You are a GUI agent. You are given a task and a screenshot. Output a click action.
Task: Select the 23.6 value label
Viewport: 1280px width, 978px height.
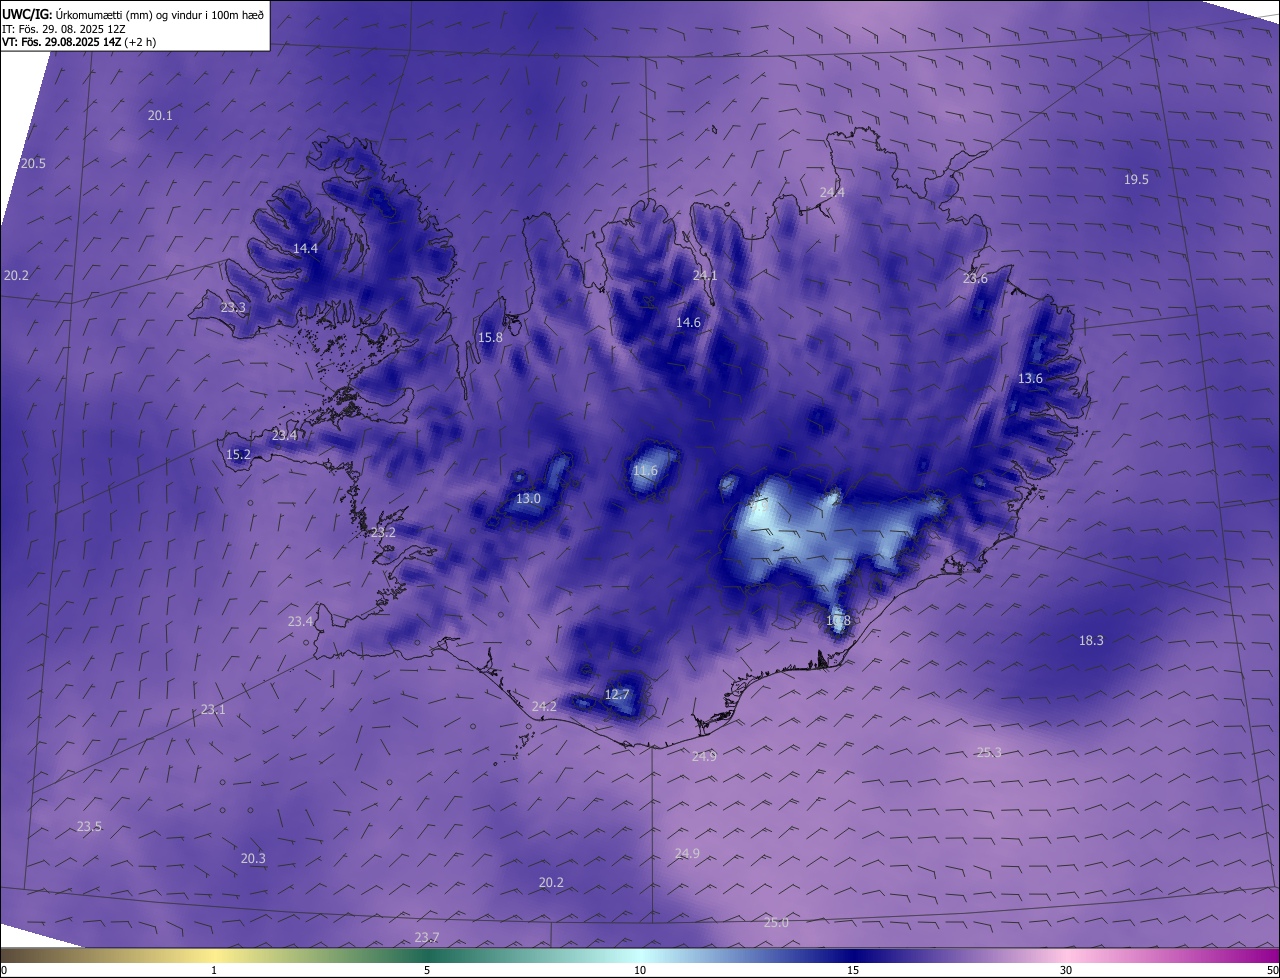[x=975, y=278]
